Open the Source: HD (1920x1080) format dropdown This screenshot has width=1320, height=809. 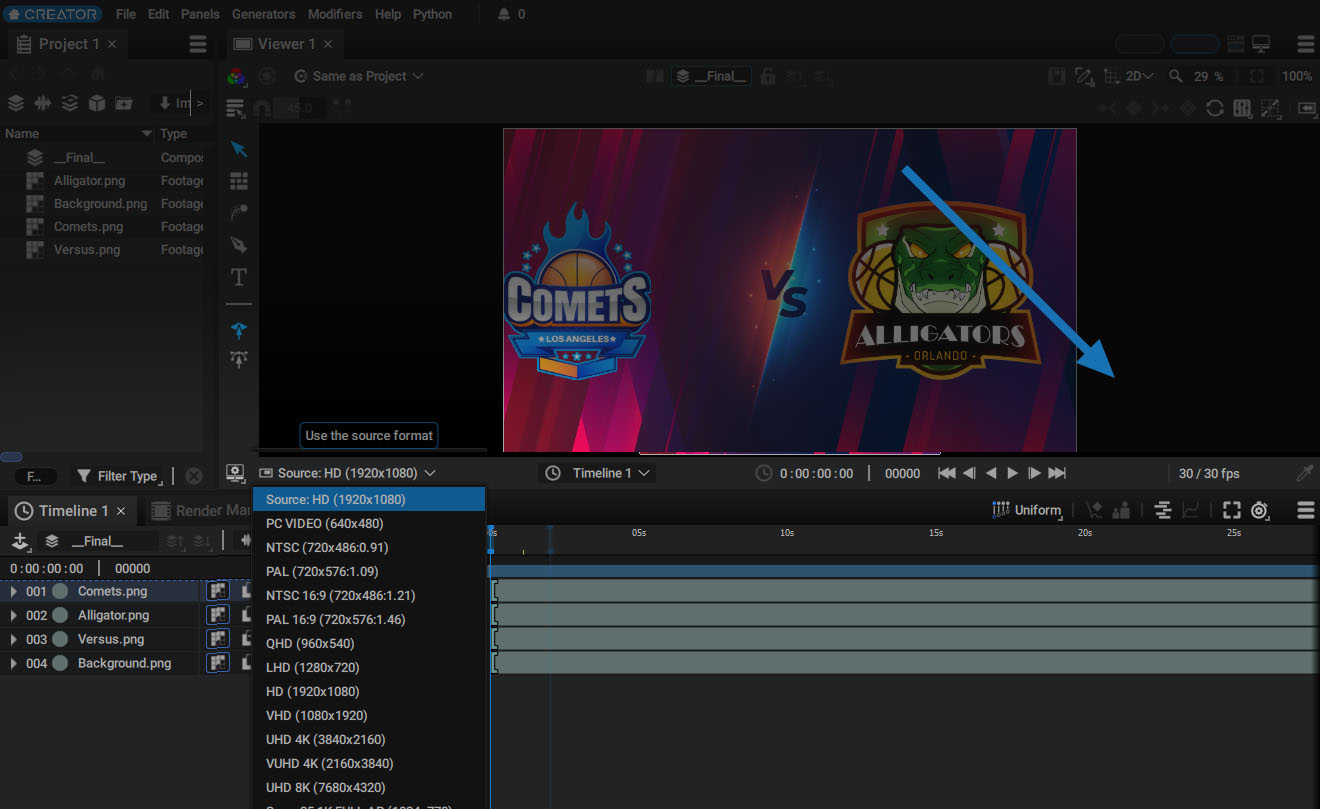click(347, 473)
